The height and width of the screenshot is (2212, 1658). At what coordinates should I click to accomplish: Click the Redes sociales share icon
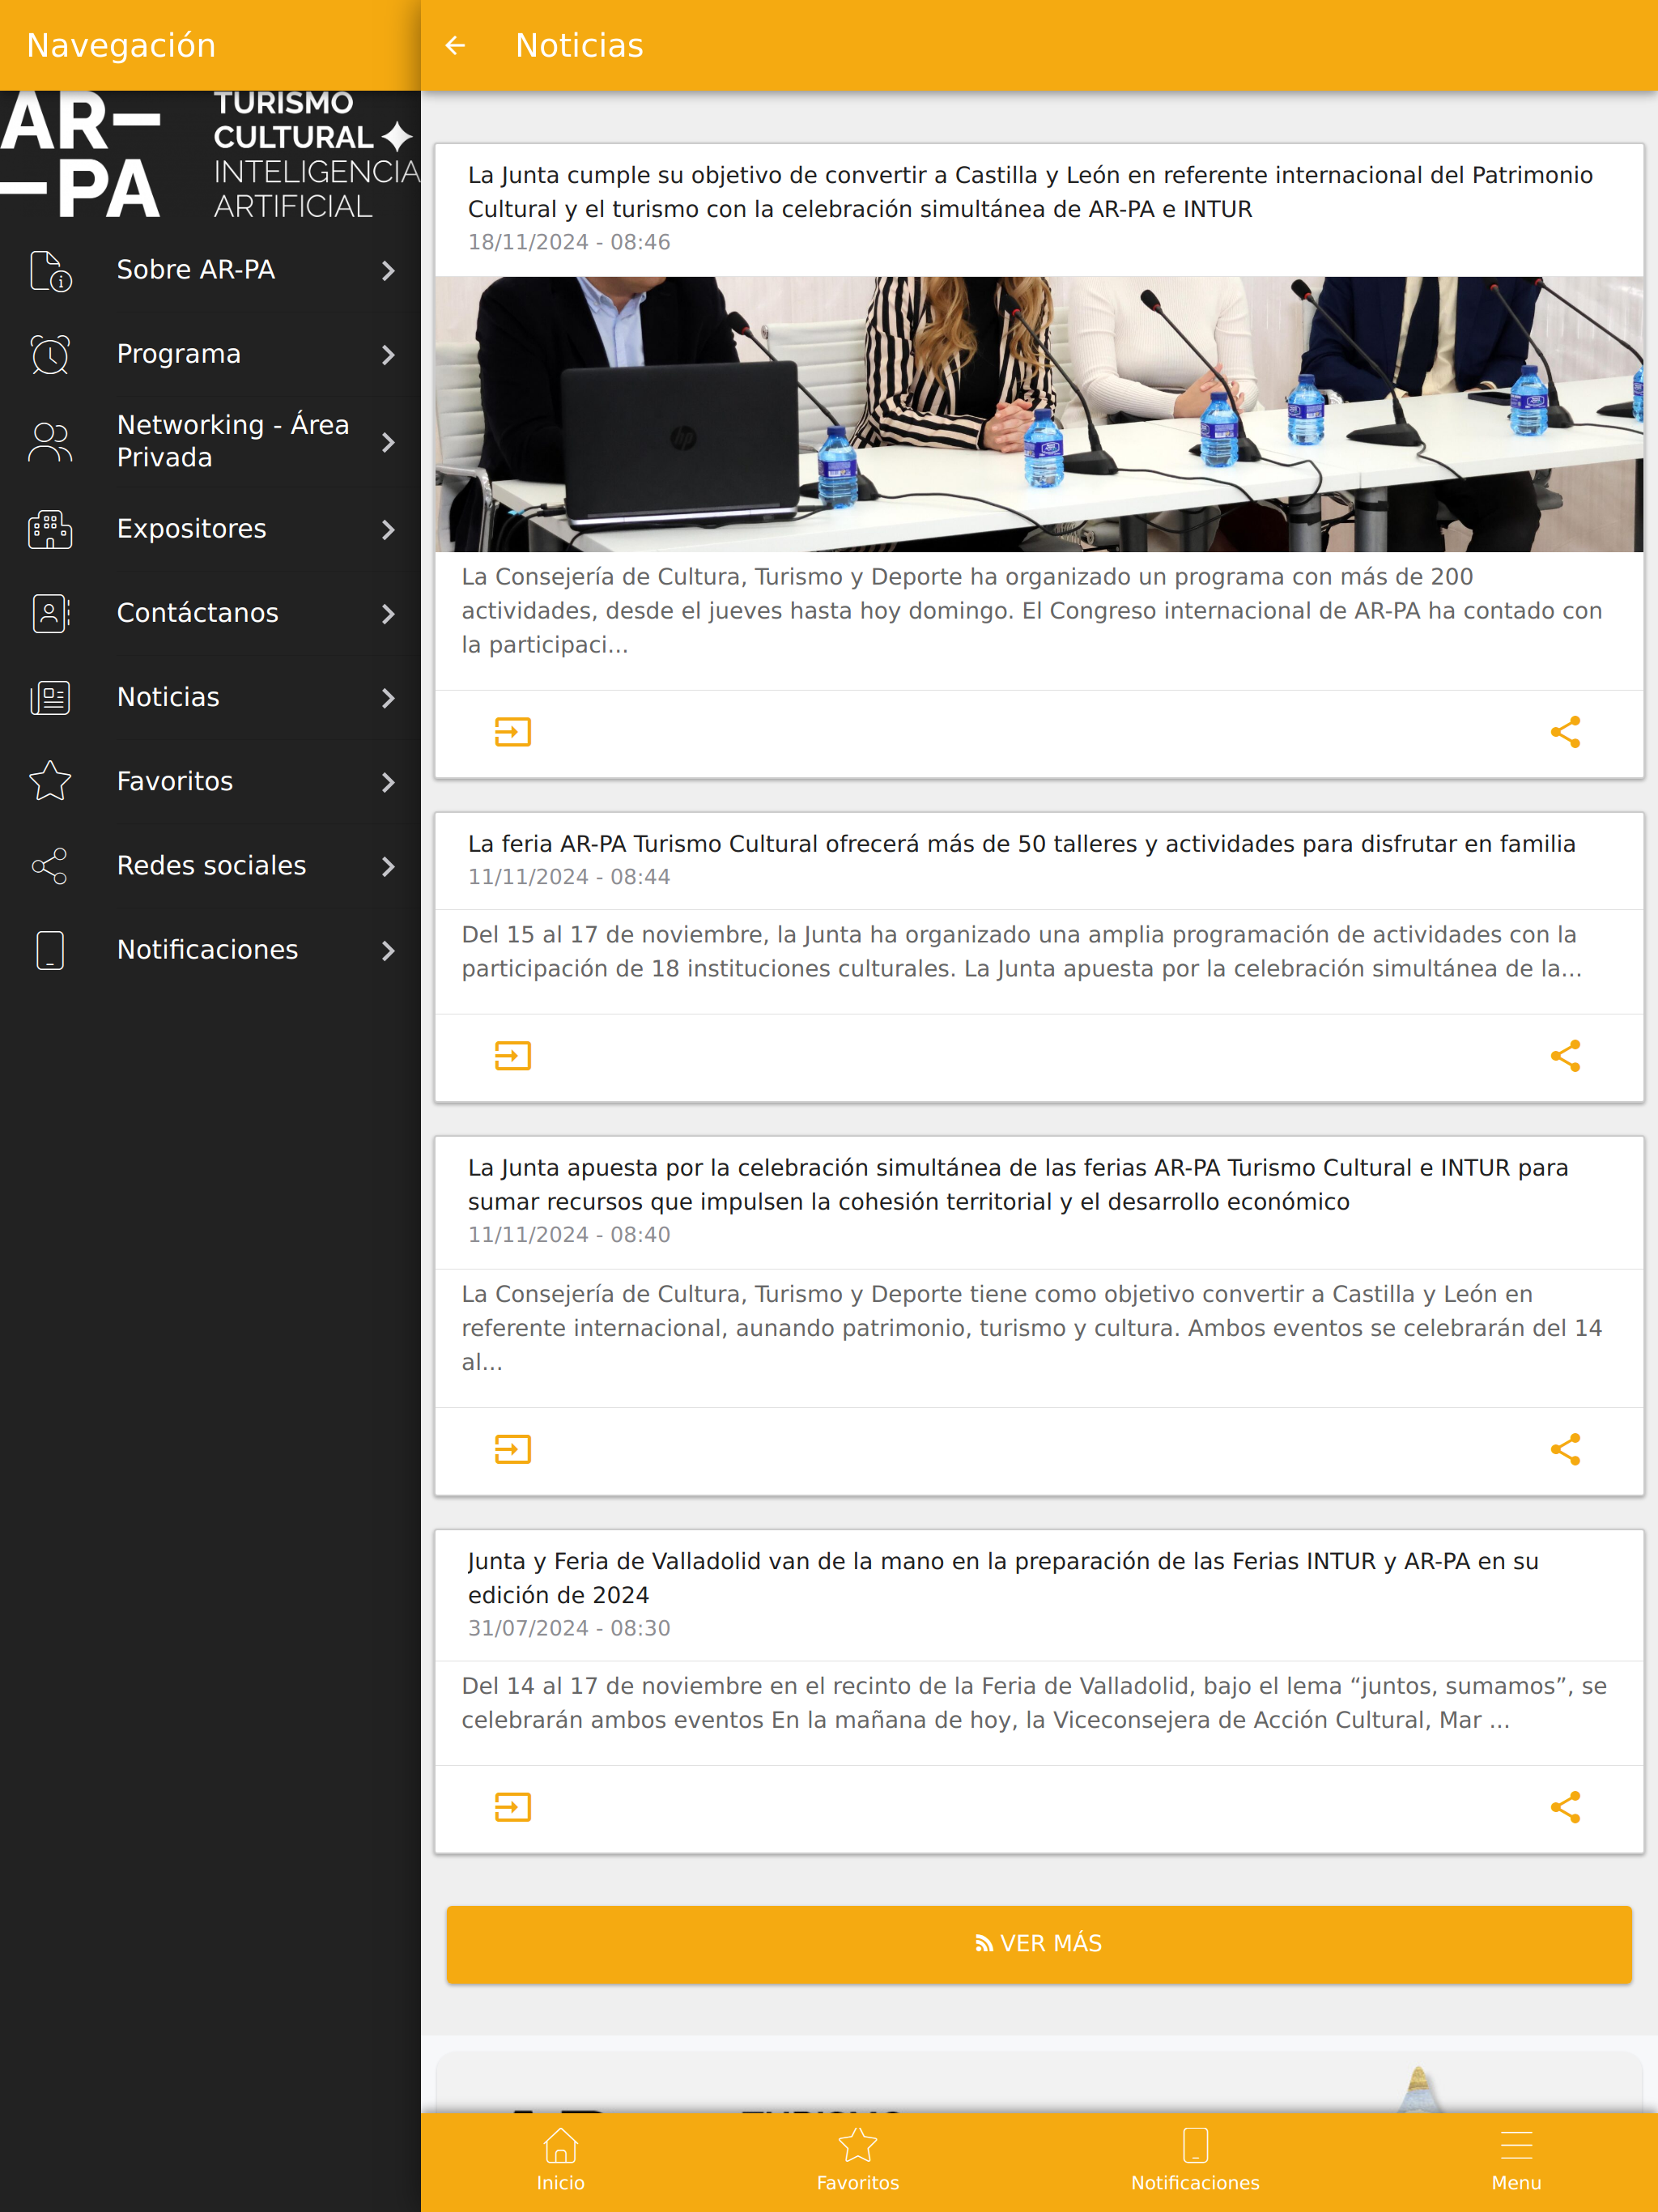pos(50,866)
